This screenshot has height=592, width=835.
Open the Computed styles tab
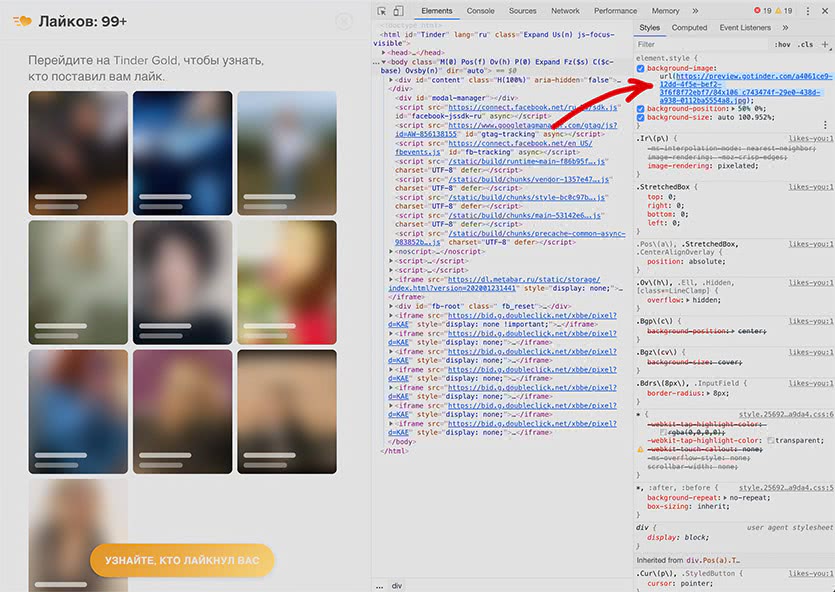tap(689, 28)
